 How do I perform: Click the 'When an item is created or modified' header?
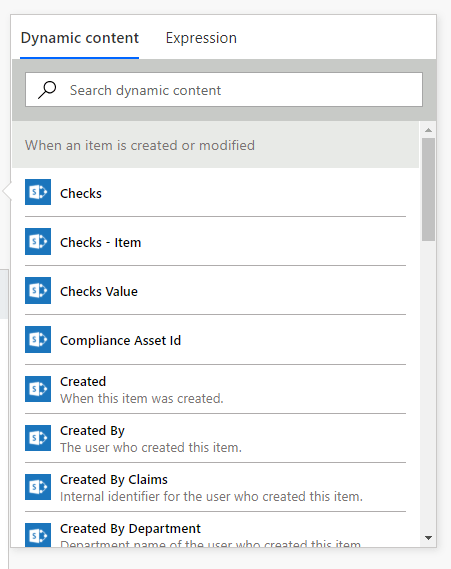pos(216,145)
